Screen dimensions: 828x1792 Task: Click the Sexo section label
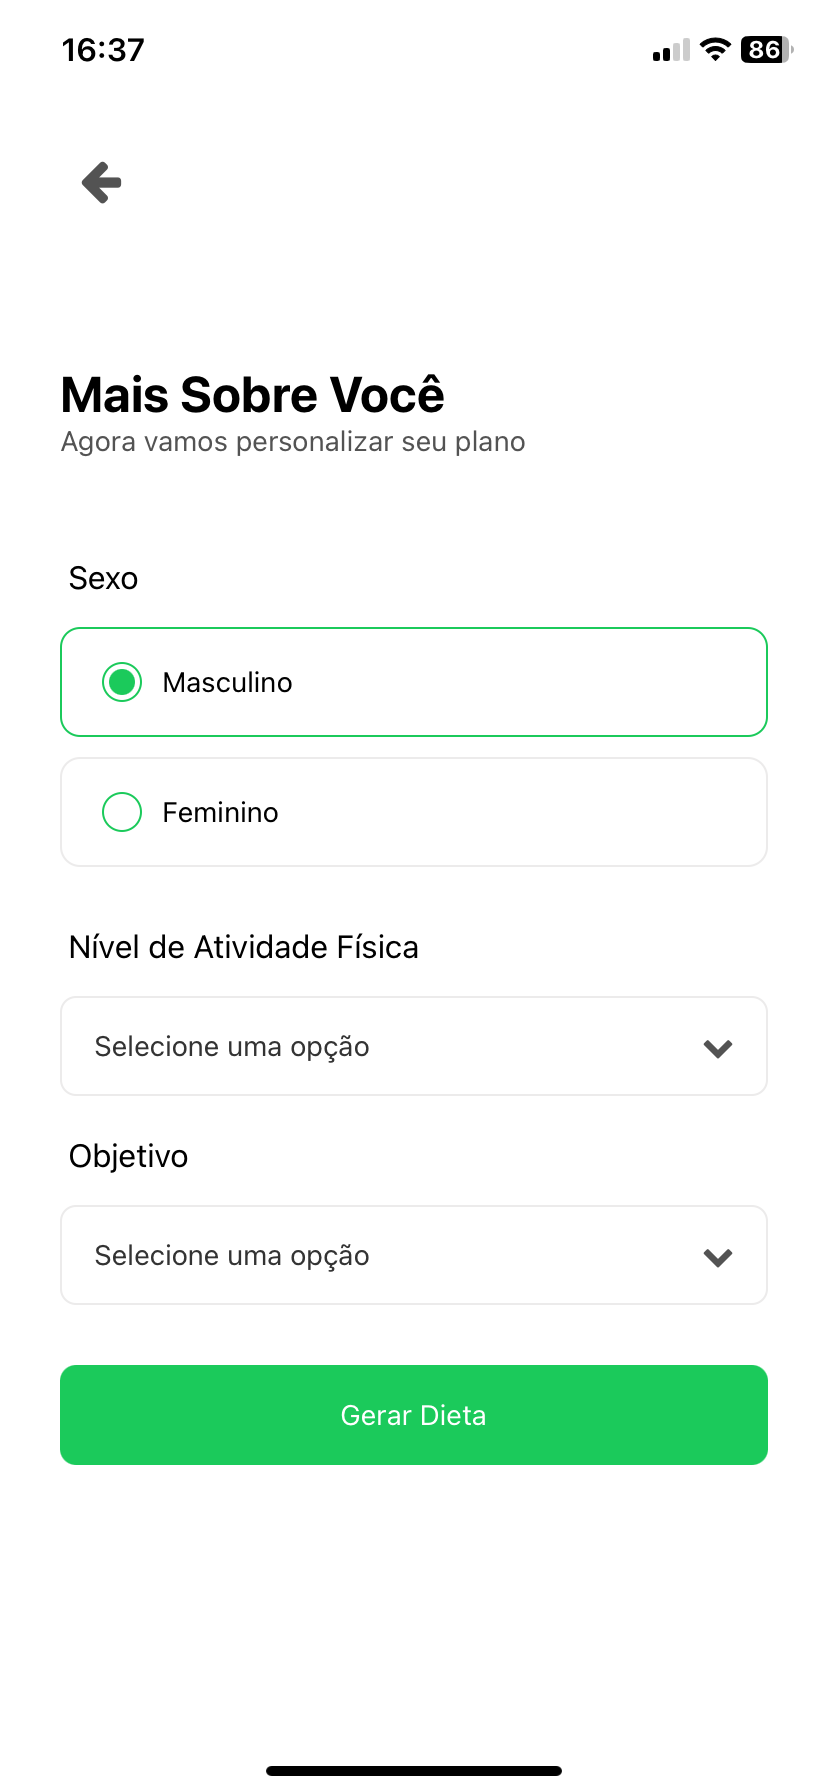[x=103, y=578]
